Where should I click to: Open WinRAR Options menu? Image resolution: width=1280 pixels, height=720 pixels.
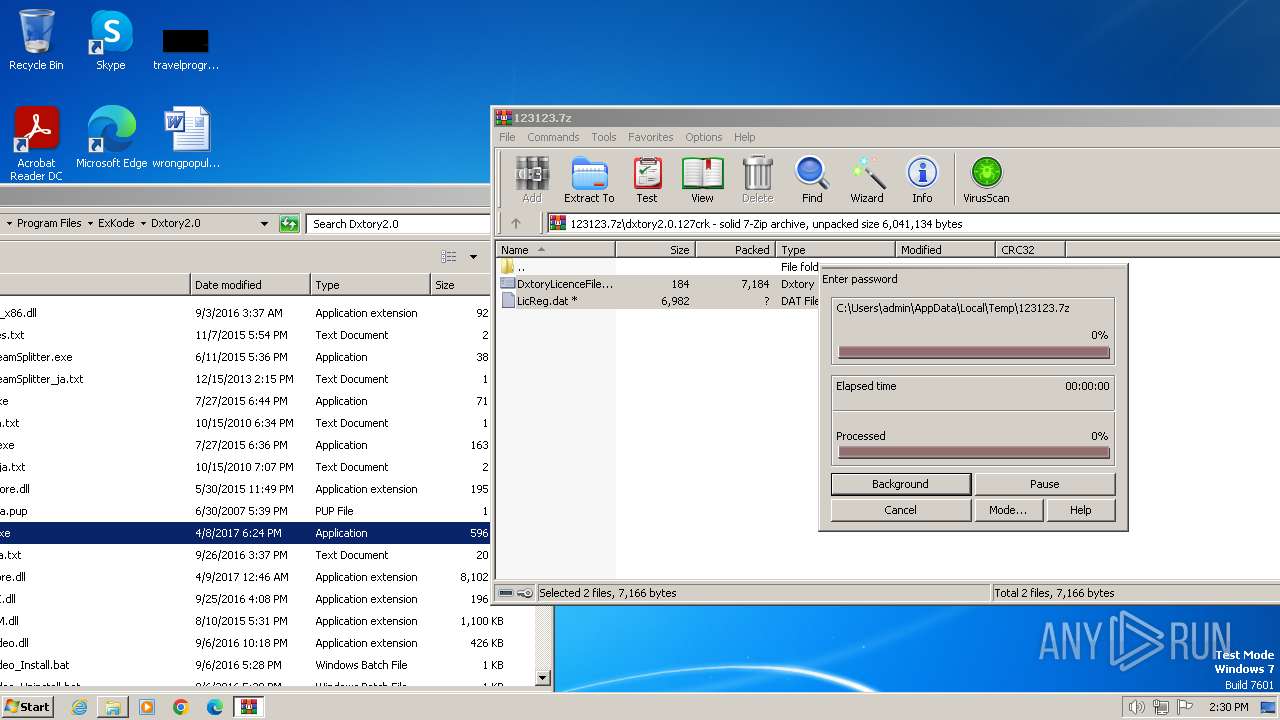tap(704, 137)
